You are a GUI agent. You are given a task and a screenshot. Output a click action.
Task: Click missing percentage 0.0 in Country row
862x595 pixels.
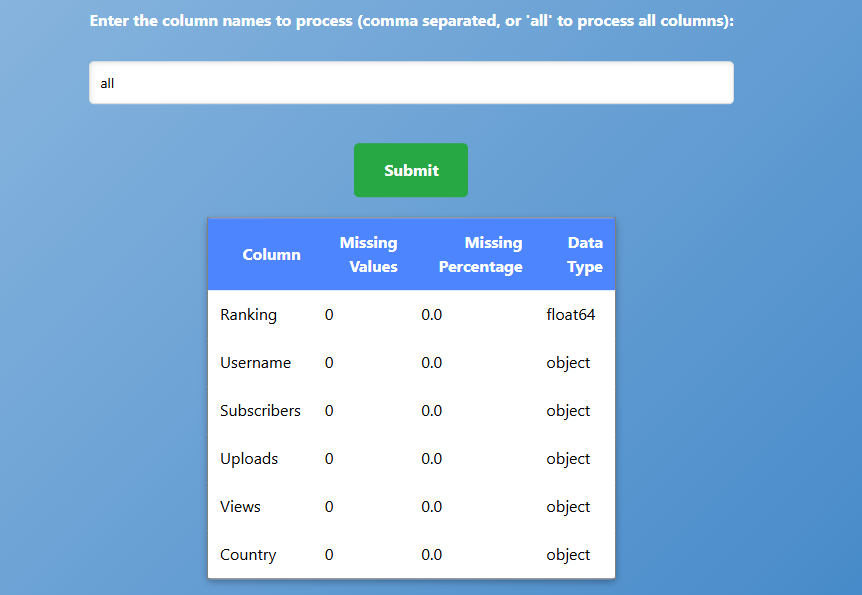[432, 554]
